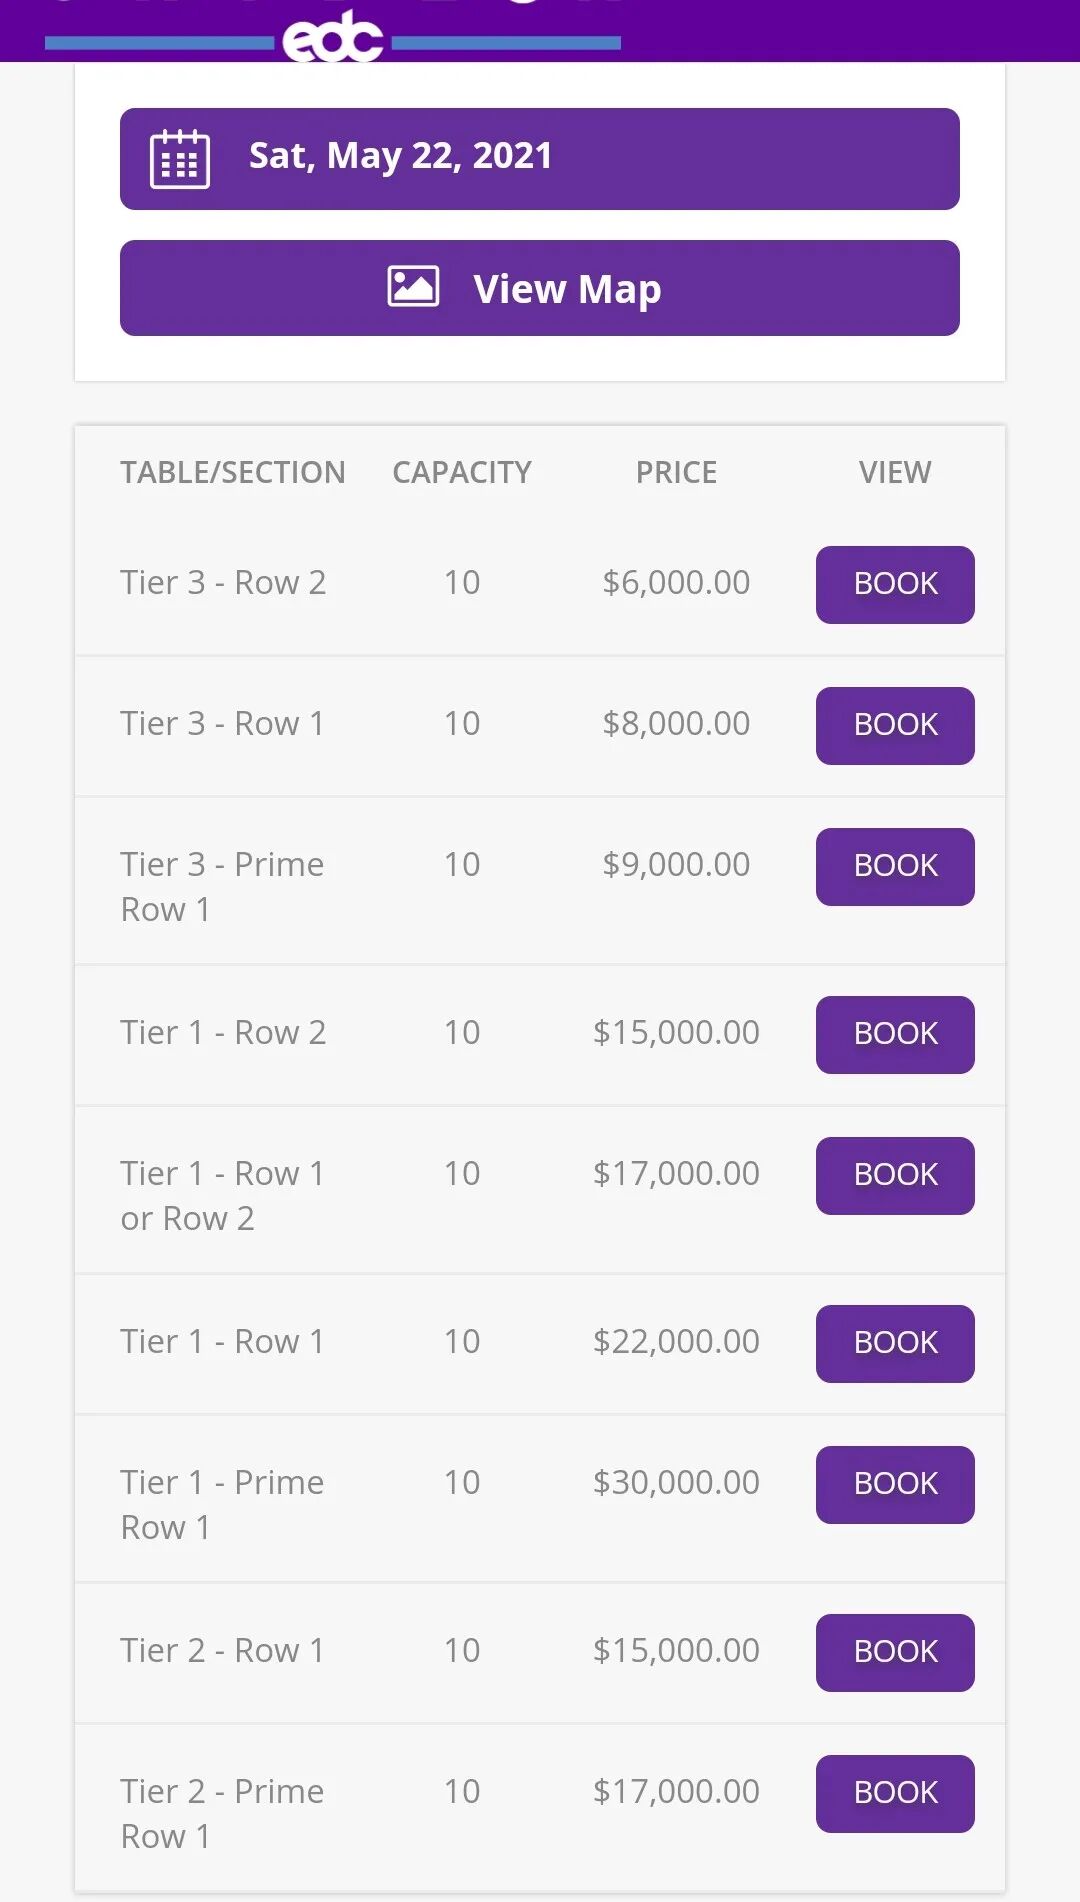Click the CAPACITY column header
This screenshot has height=1902, width=1080.
coord(462,472)
